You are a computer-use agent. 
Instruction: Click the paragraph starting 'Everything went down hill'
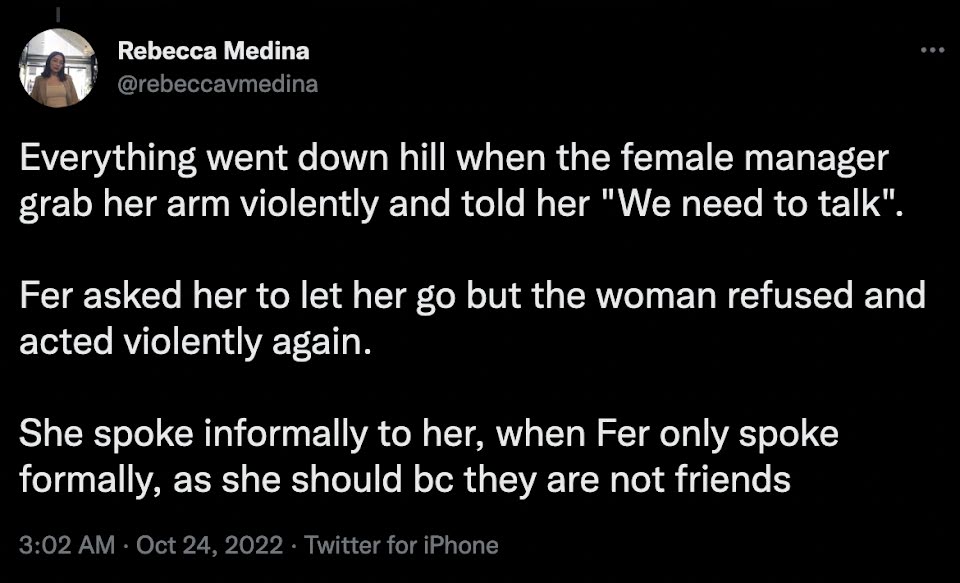(461, 181)
